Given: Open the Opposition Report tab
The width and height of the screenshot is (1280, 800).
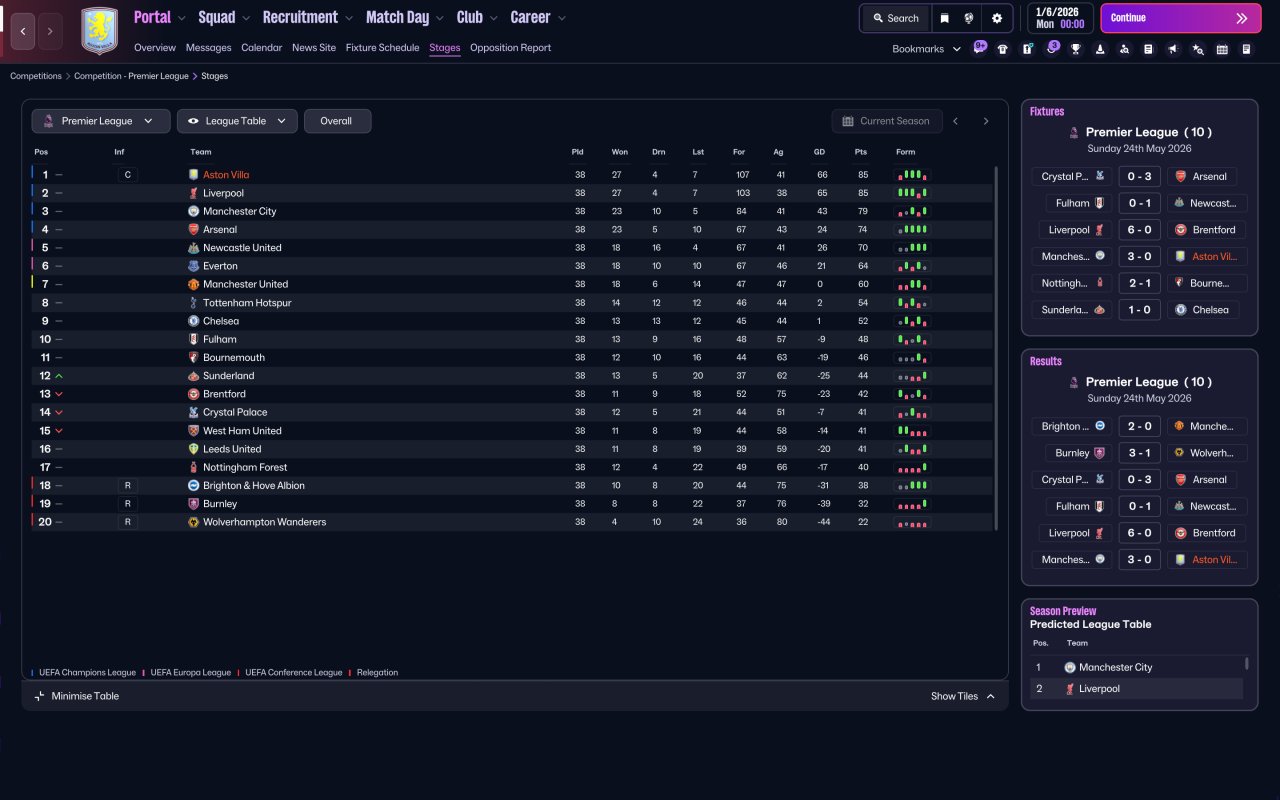Looking at the screenshot, I should [x=510, y=48].
